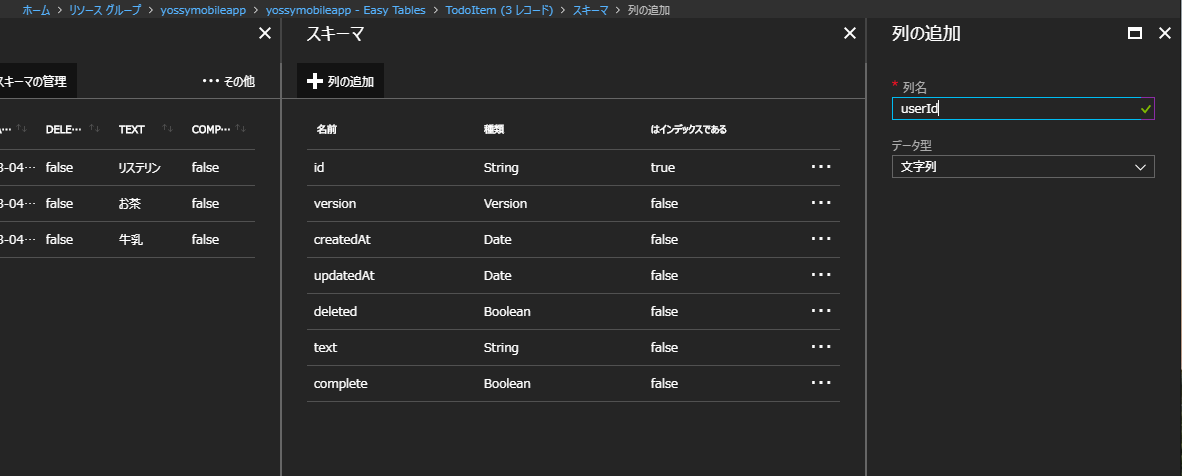Click the 名前 column header
1182x476 pixels.
point(326,129)
